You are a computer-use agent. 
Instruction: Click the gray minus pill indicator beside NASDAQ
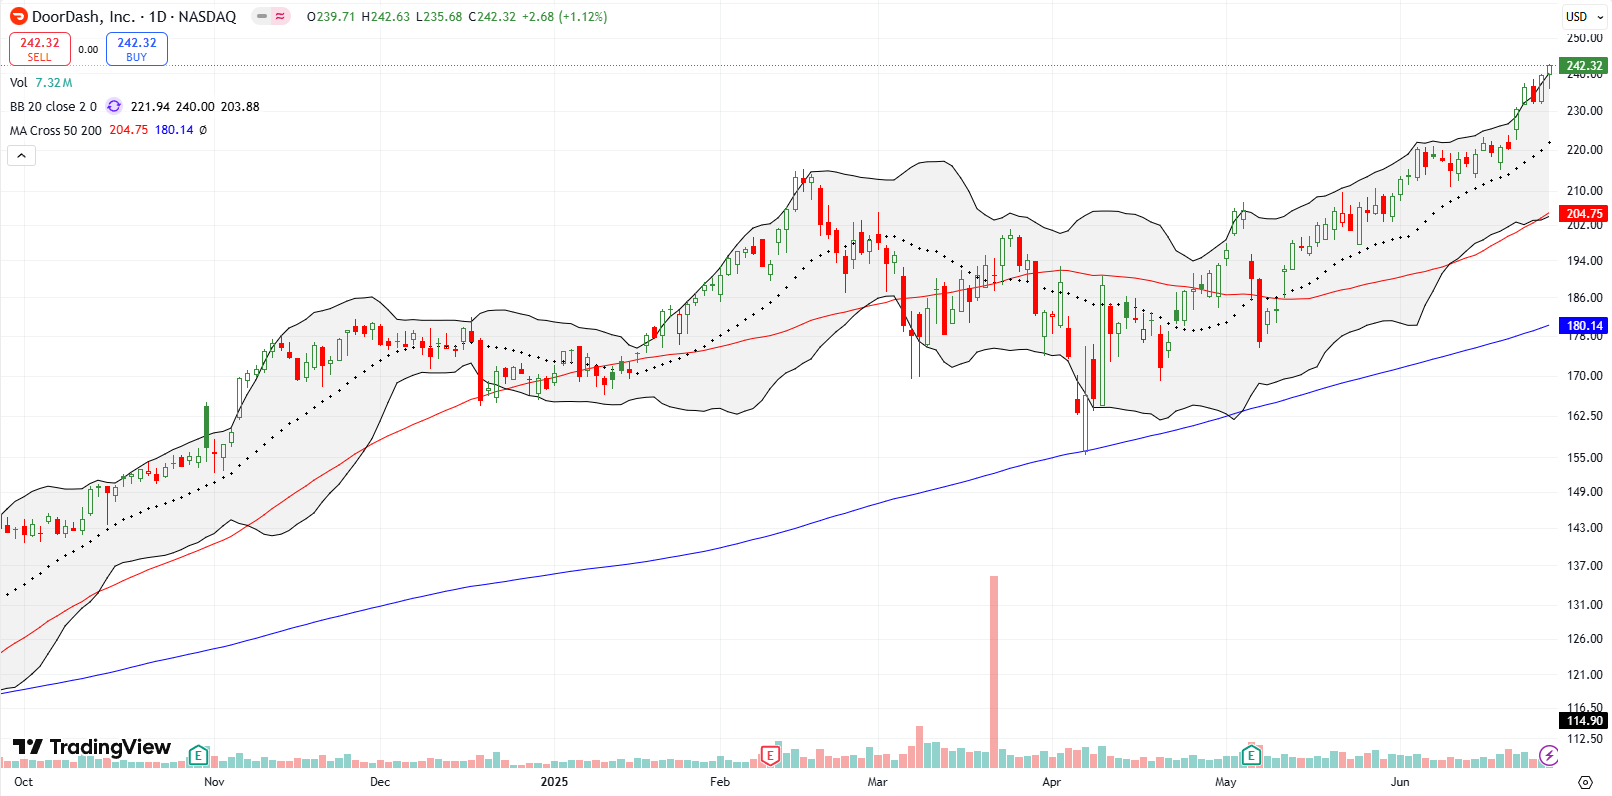[262, 16]
